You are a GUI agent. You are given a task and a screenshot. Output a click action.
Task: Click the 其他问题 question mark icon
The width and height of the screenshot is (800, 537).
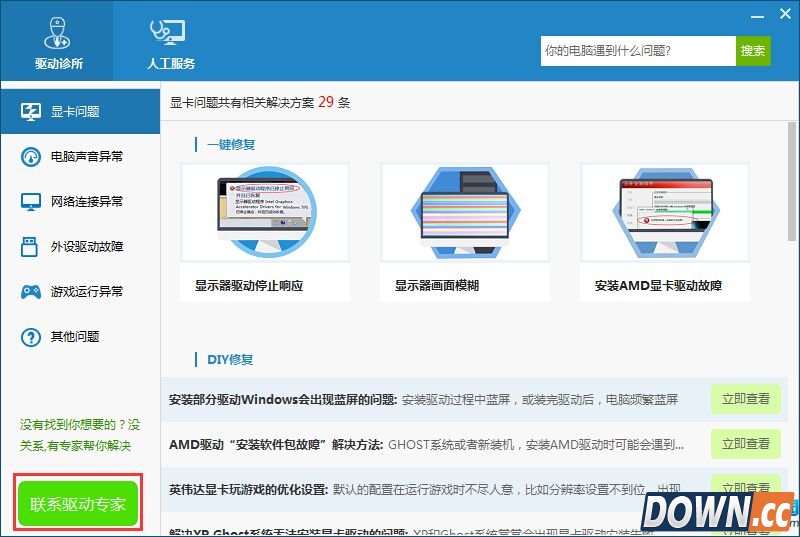click(x=31, y=337)
